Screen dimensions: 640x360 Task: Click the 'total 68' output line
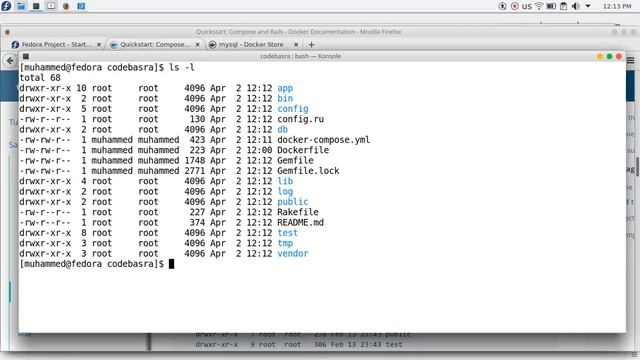point(40,78)
